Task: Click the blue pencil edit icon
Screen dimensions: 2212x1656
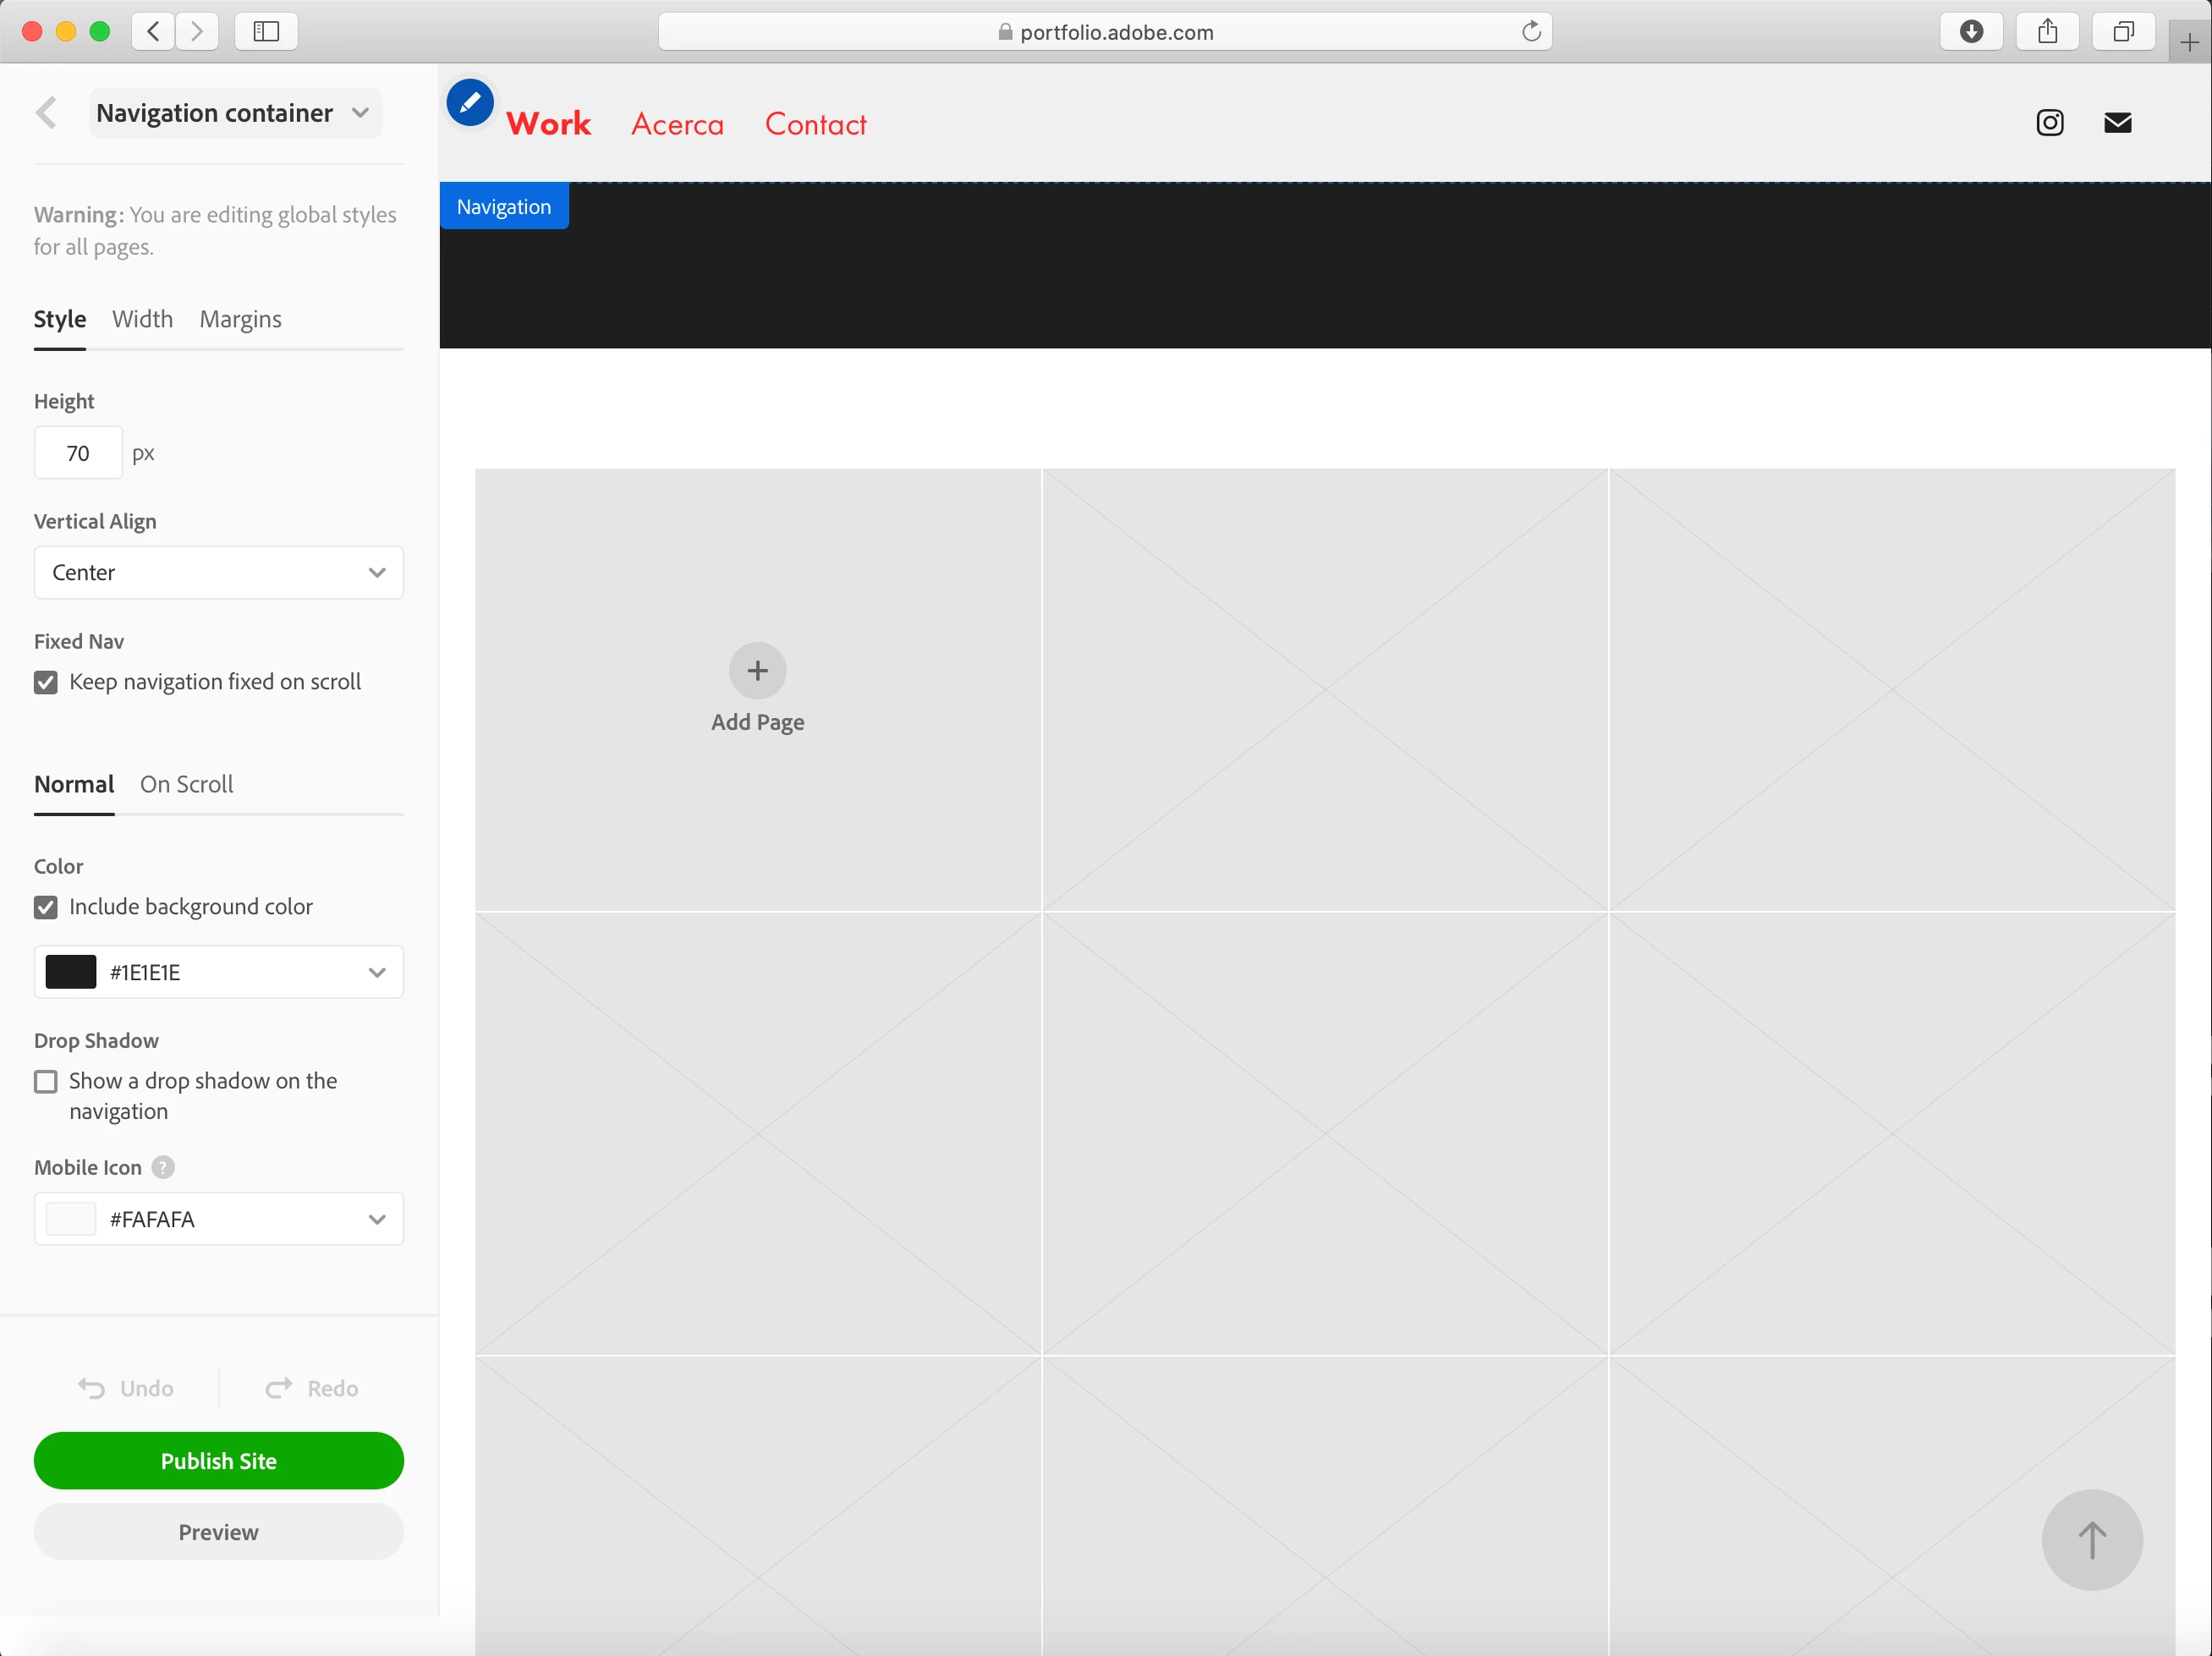Action: point(469,102)
